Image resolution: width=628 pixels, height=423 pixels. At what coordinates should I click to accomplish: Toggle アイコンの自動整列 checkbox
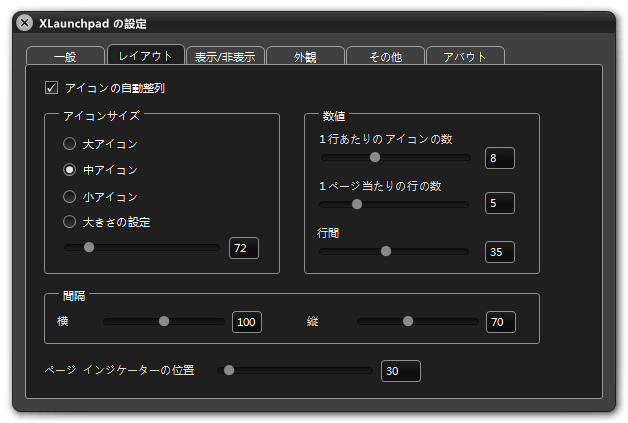[51, 88]
